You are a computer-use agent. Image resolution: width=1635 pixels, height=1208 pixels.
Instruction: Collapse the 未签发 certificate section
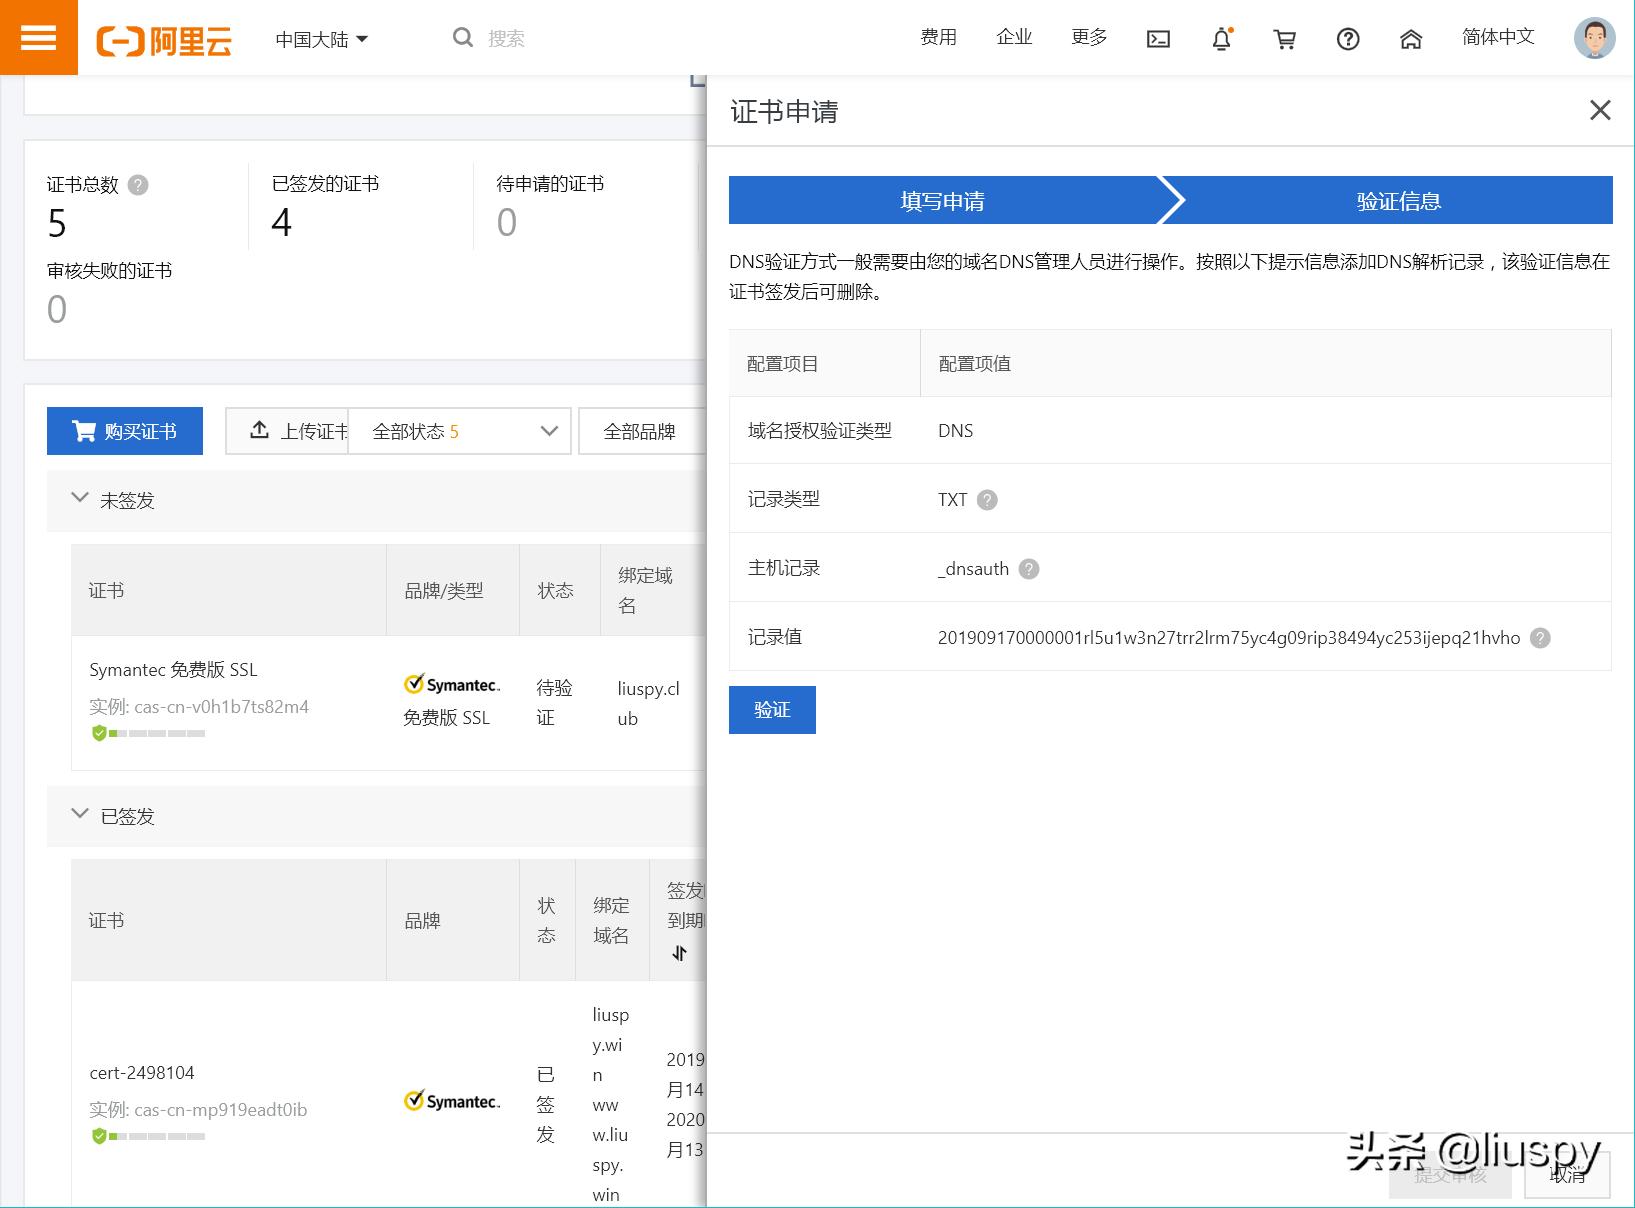click(80, 499)
